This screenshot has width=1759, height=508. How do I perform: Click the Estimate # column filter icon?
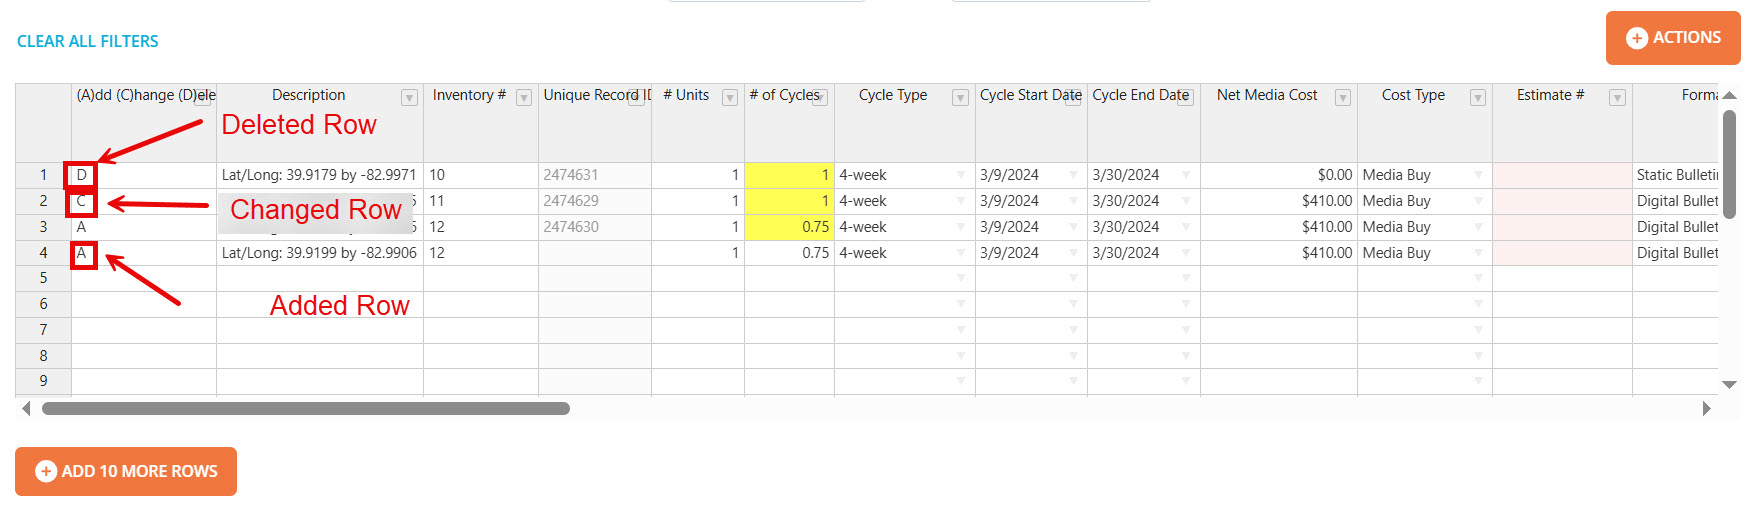point(1617,98)
